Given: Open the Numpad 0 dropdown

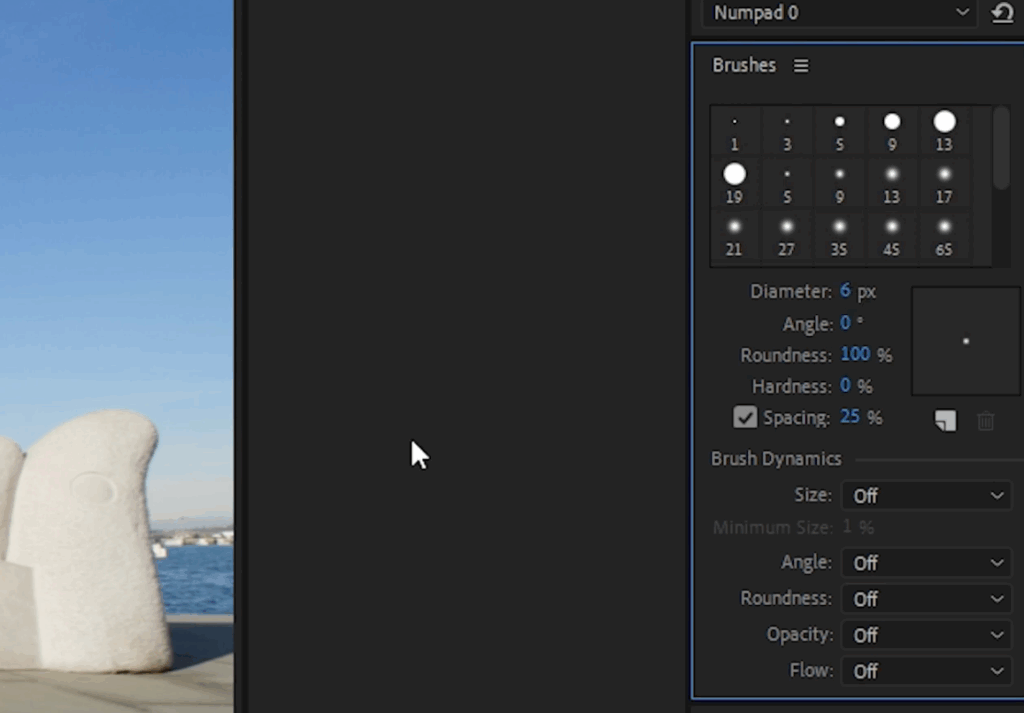Looking at the screenshot, I should tap(839, 13).
